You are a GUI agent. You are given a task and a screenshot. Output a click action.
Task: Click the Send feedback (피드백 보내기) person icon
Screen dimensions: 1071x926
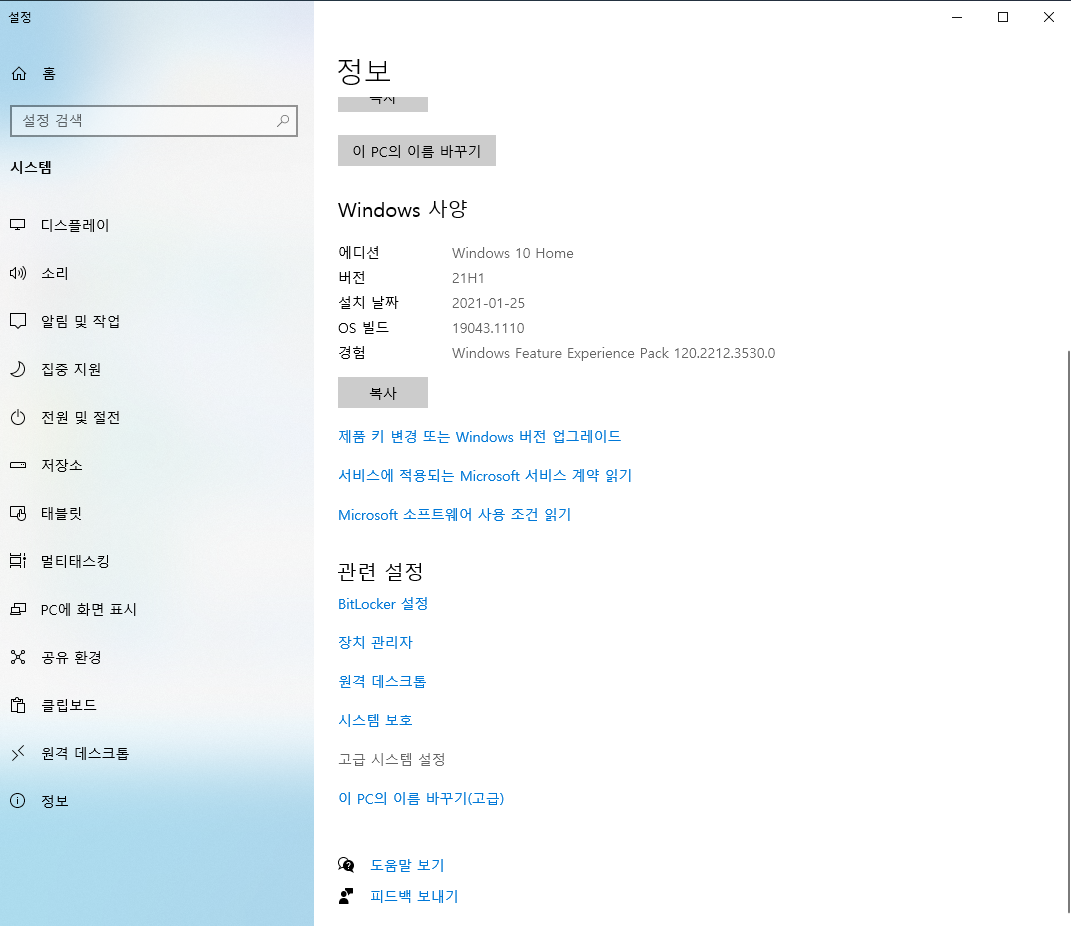tap(346, 896)
